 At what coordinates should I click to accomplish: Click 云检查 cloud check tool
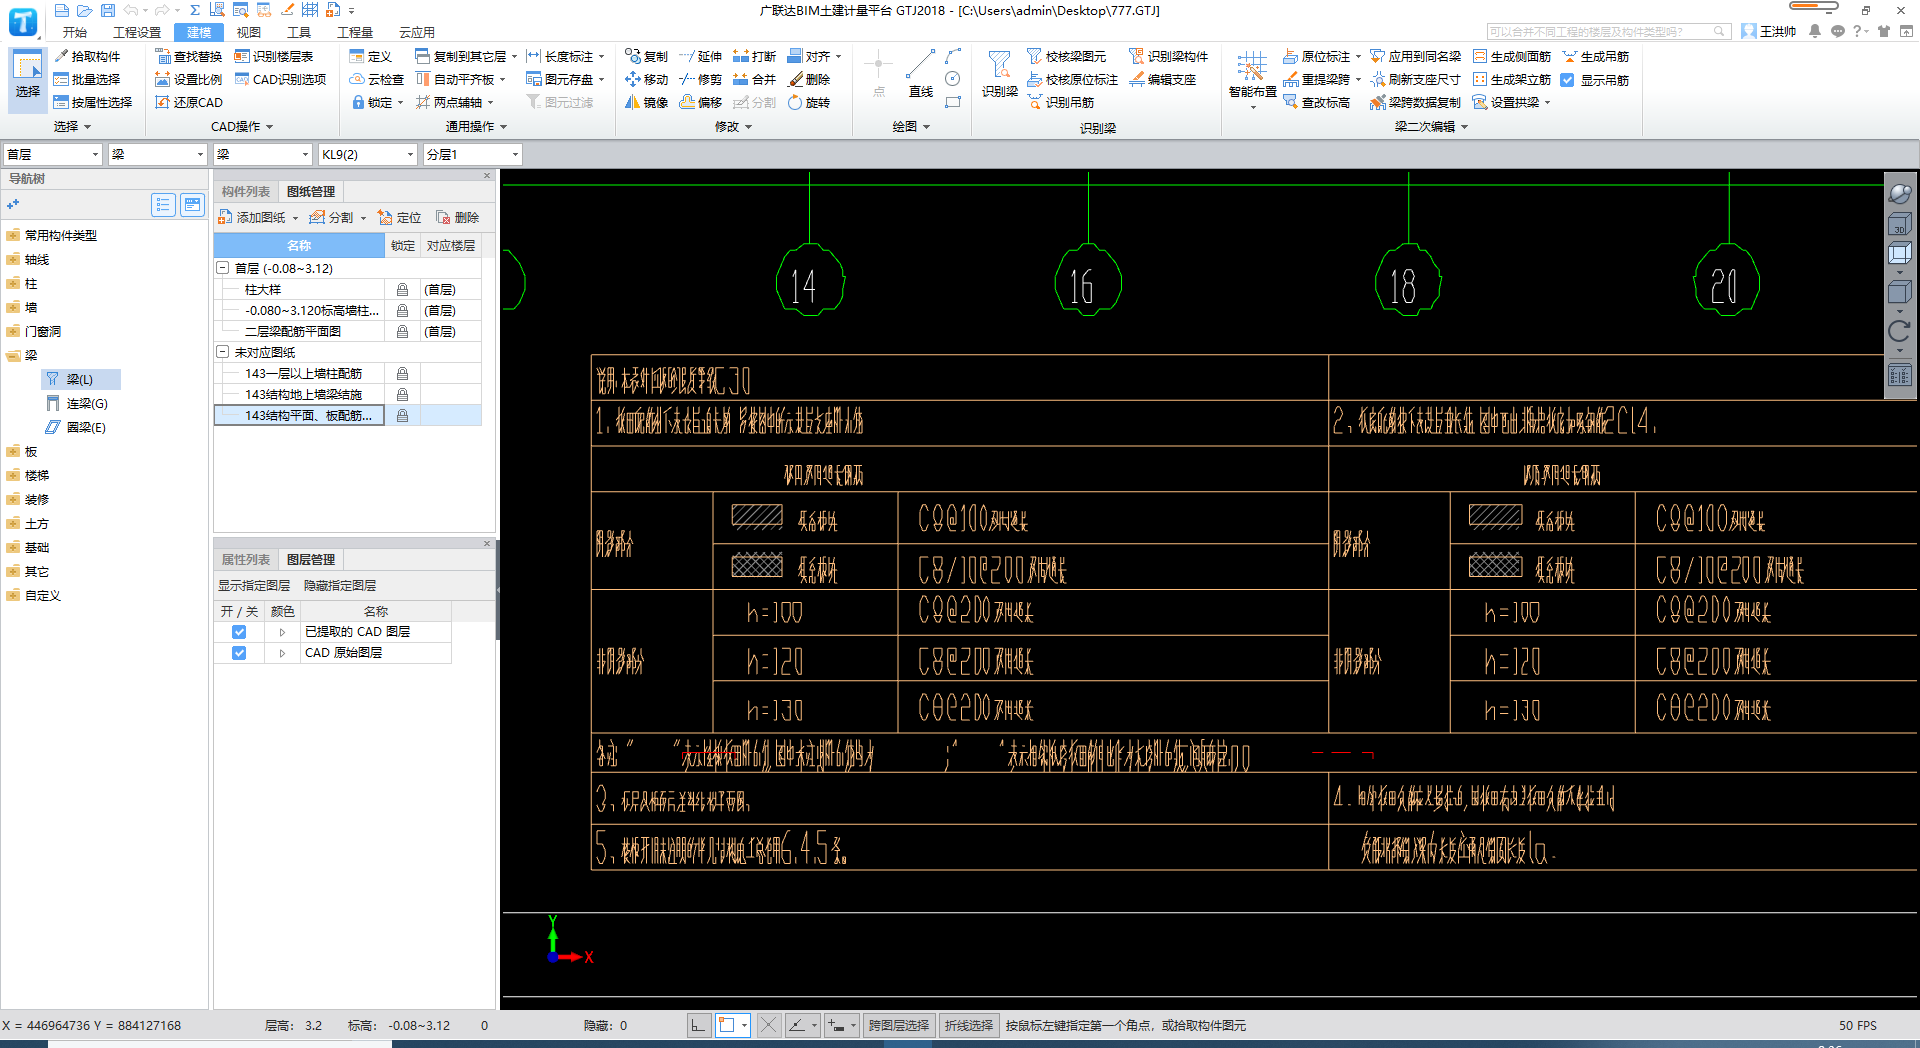[x=377, y=79]
